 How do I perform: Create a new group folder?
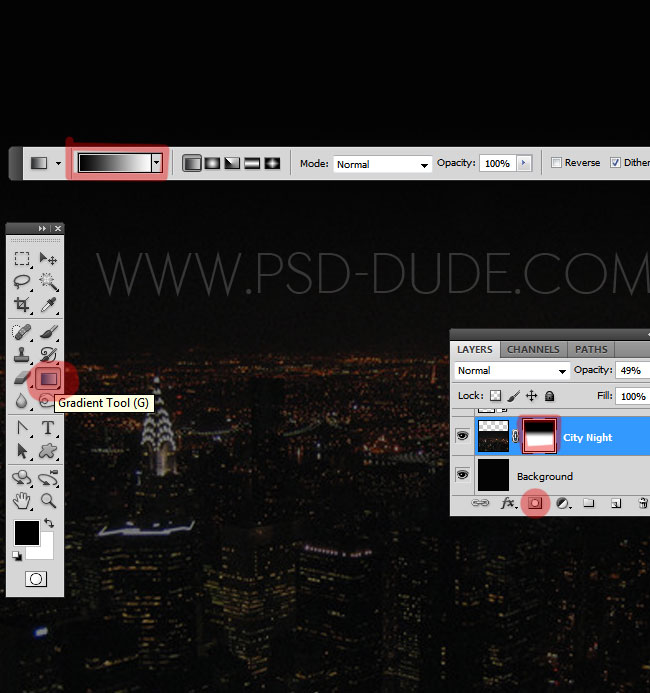589,503
